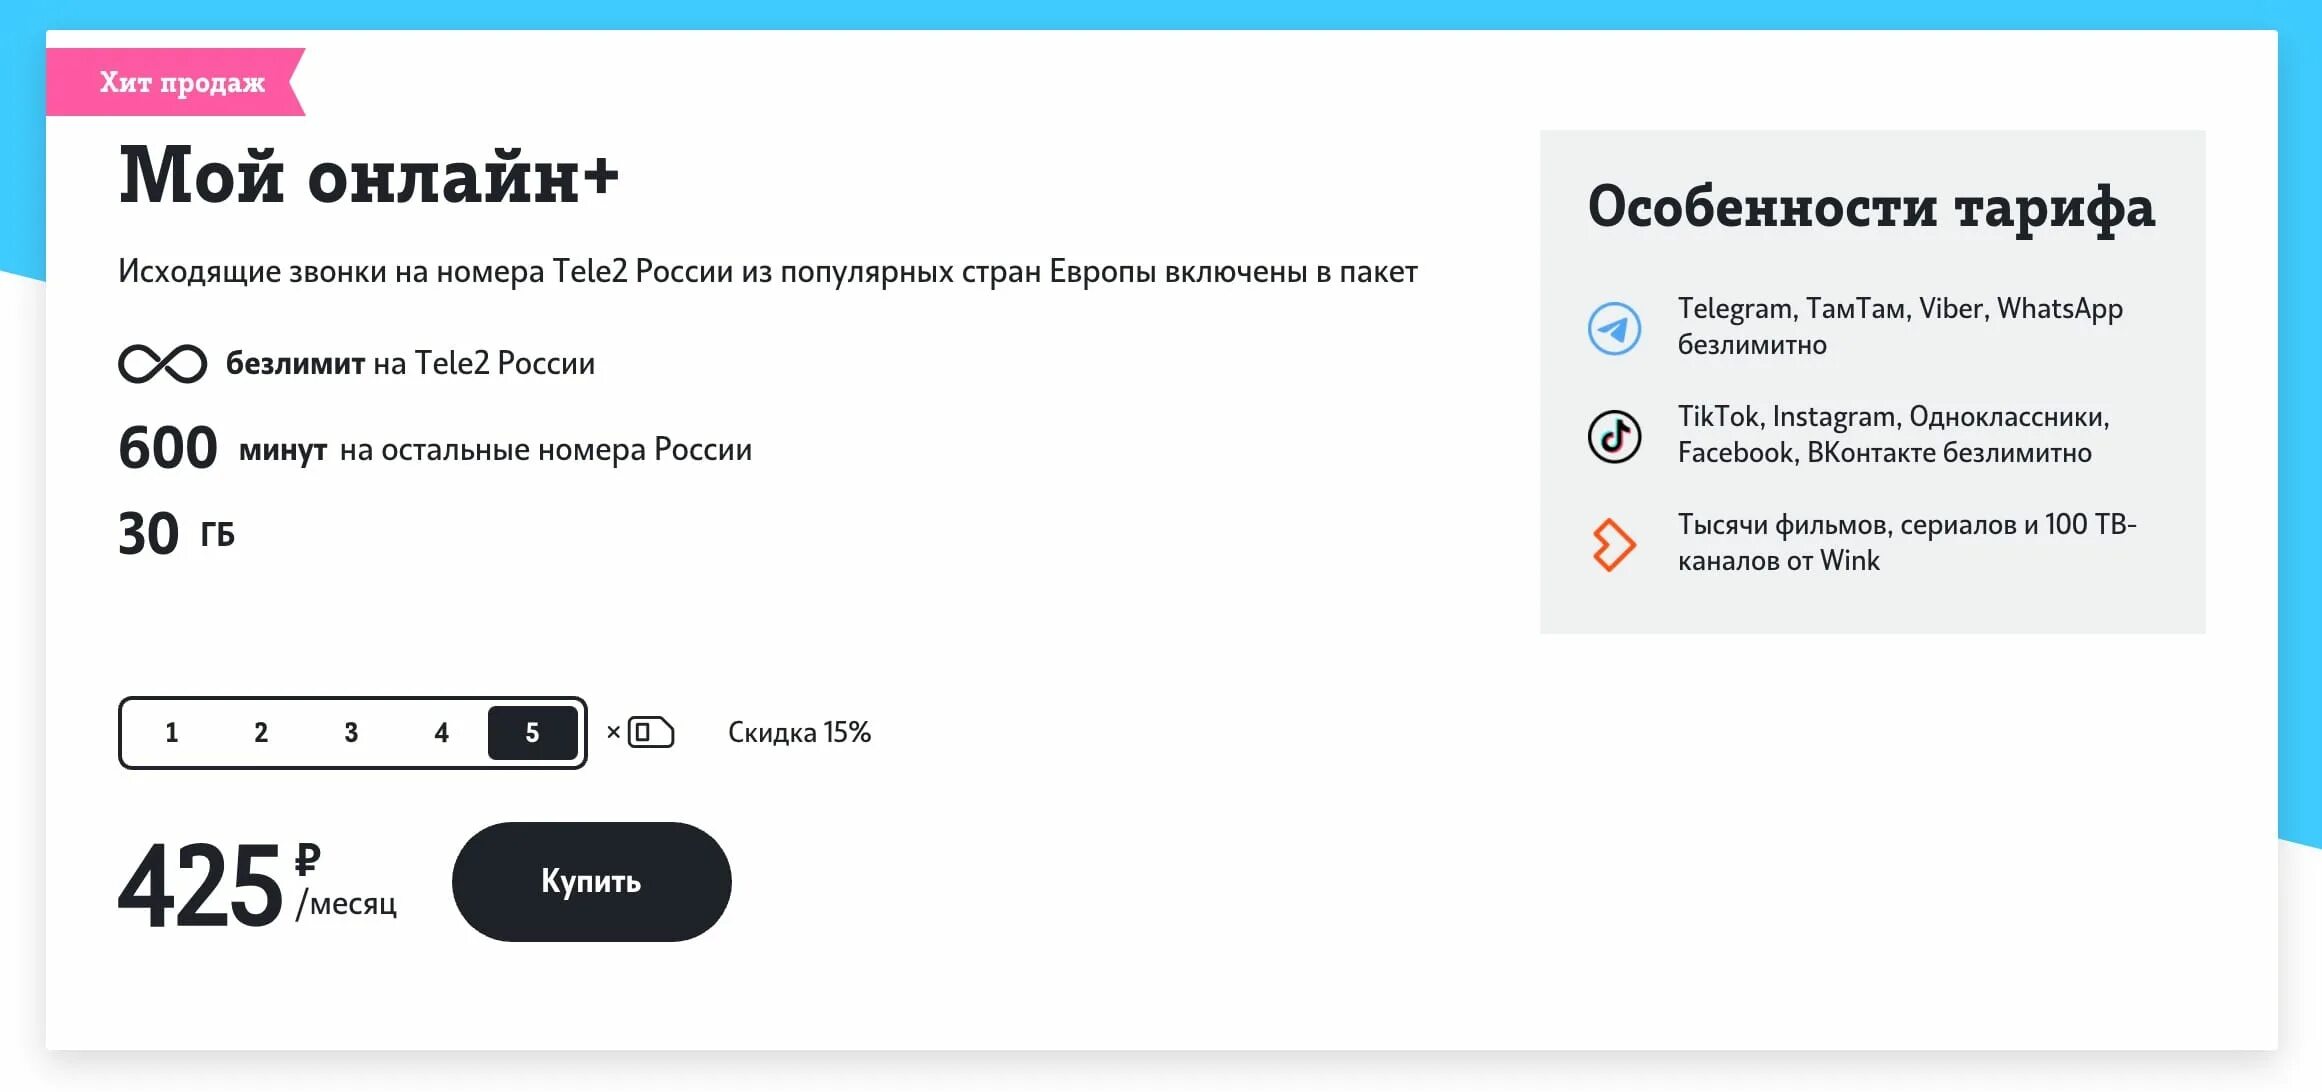Click the 425 ₽/месяц price

pyautogui.click(x=258, y=884)
